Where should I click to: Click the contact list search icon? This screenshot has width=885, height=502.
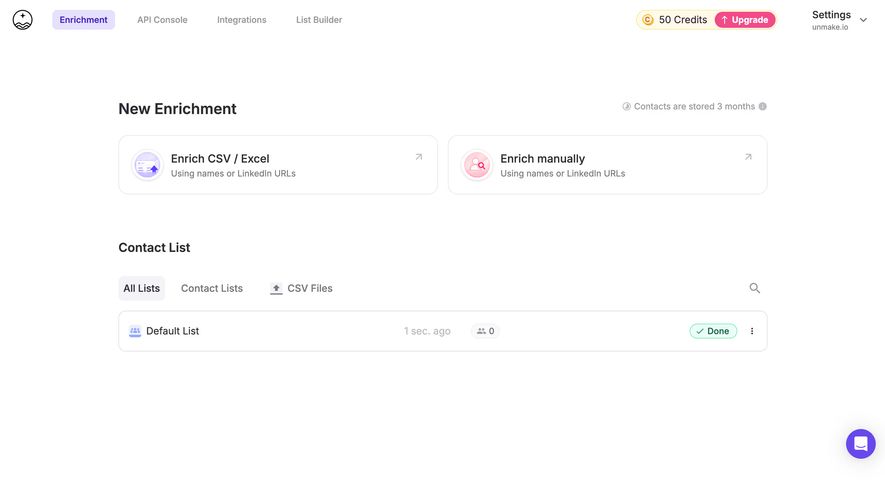pos(755,288)
